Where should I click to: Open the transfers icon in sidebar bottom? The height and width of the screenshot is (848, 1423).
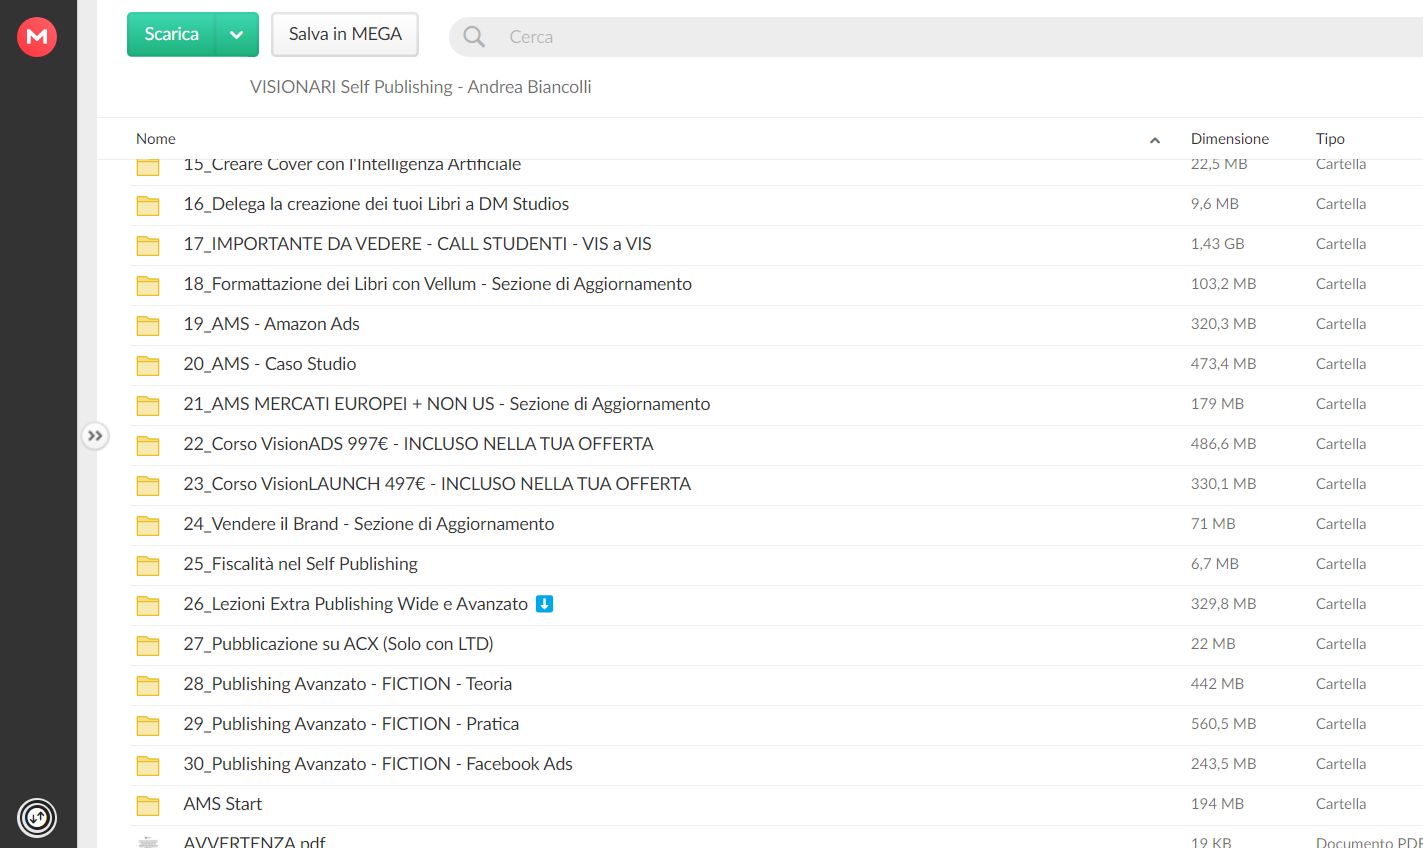37,817
